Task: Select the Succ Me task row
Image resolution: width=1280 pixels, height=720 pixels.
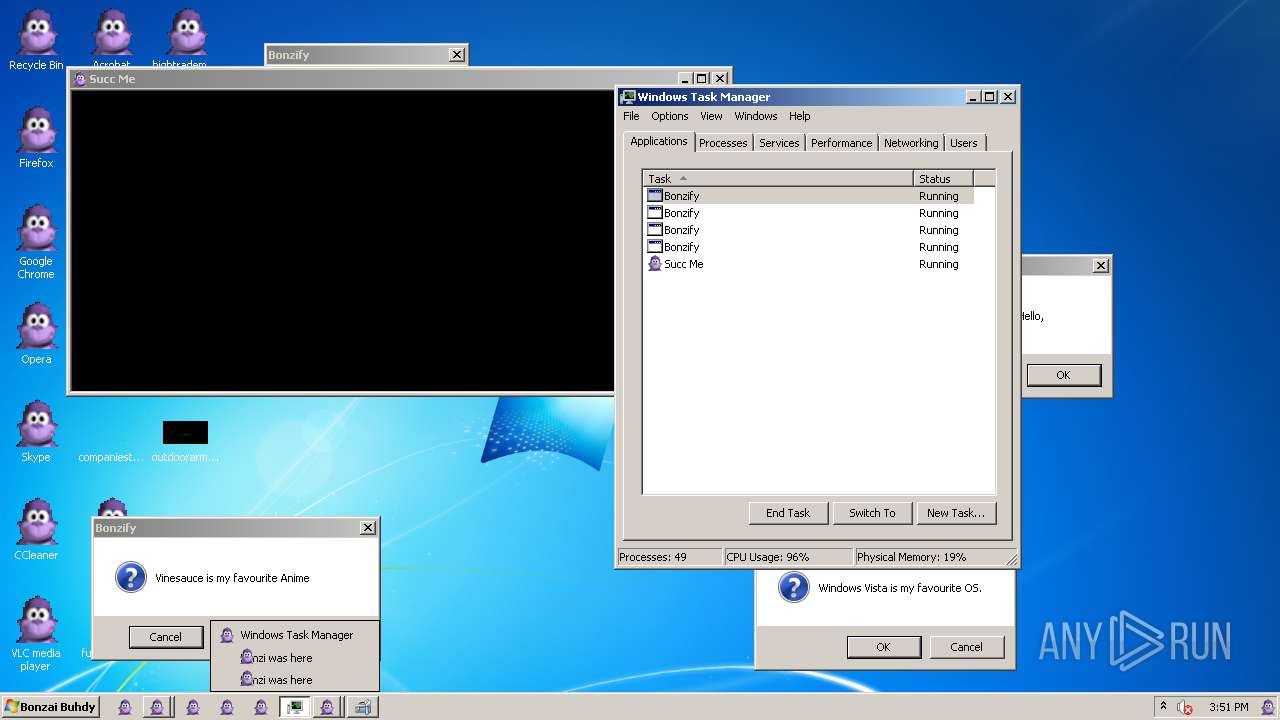Action: click(808, 264)
